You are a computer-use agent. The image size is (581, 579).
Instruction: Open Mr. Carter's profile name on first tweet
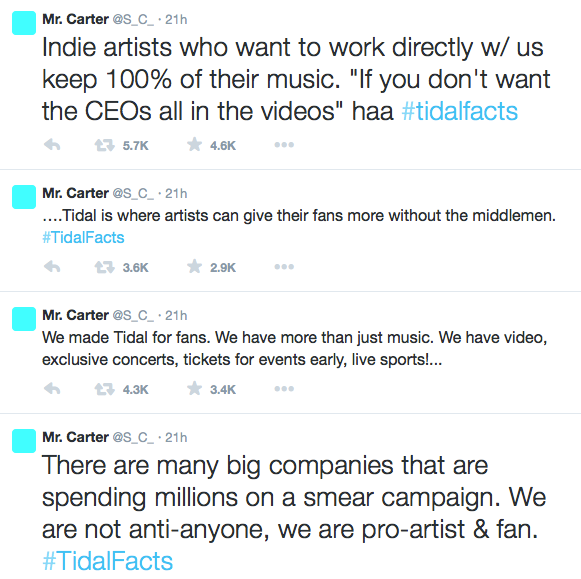[75, 19]
